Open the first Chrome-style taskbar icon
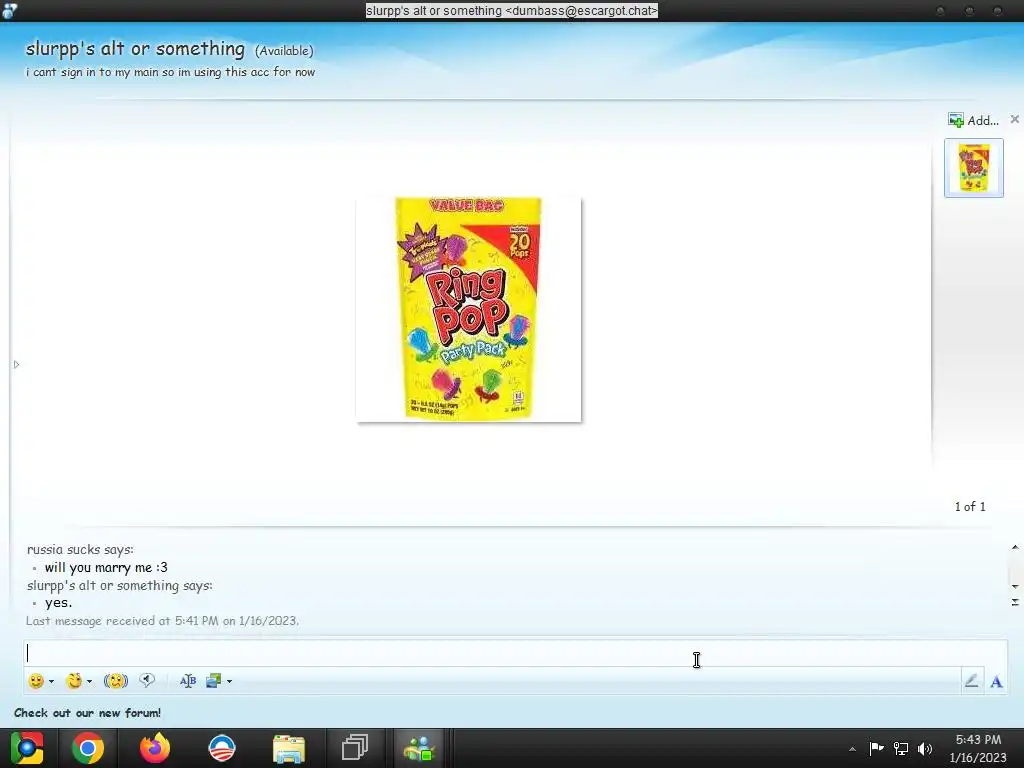This screenshot has width=1024, height=768. coord(26,748)
